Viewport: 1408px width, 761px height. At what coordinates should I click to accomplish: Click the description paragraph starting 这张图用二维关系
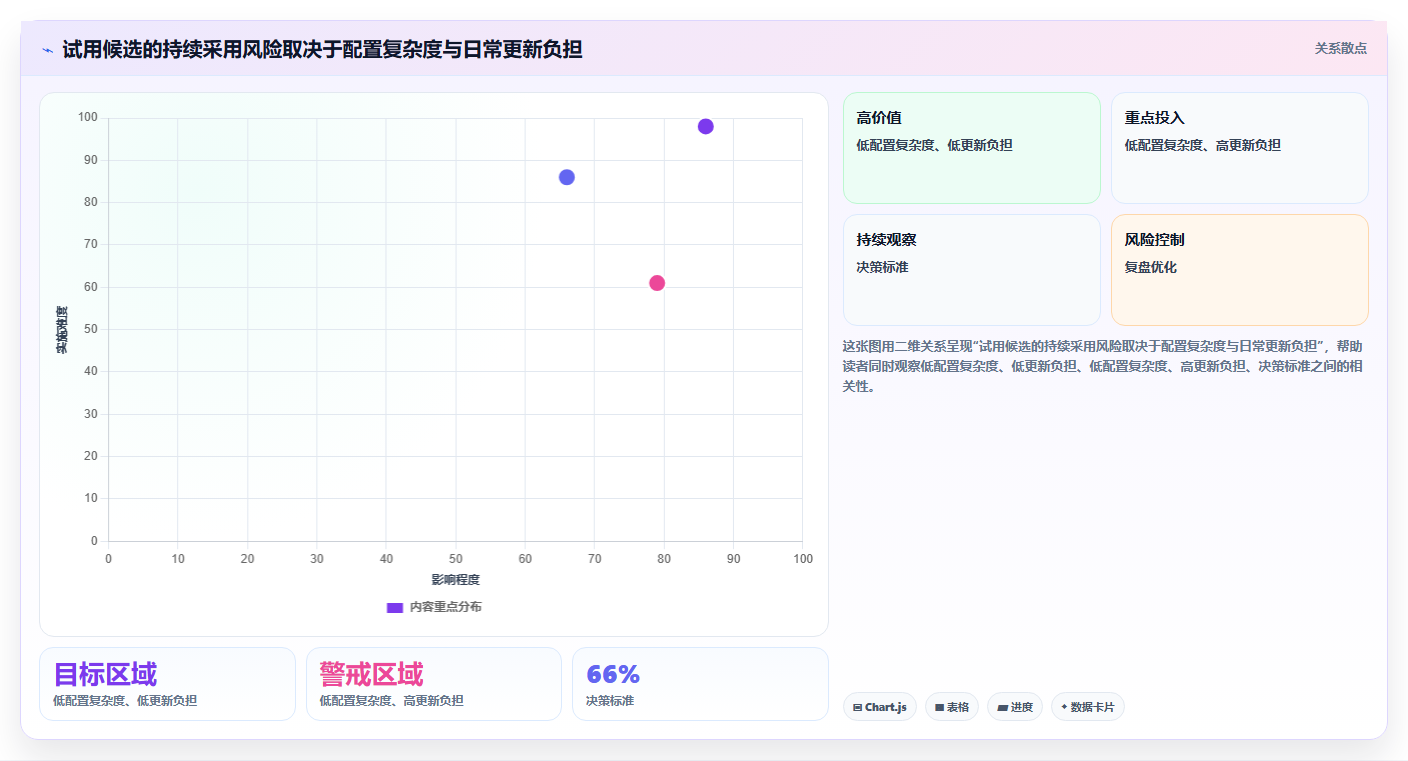pyautogui.click(x=1104, y=366)
